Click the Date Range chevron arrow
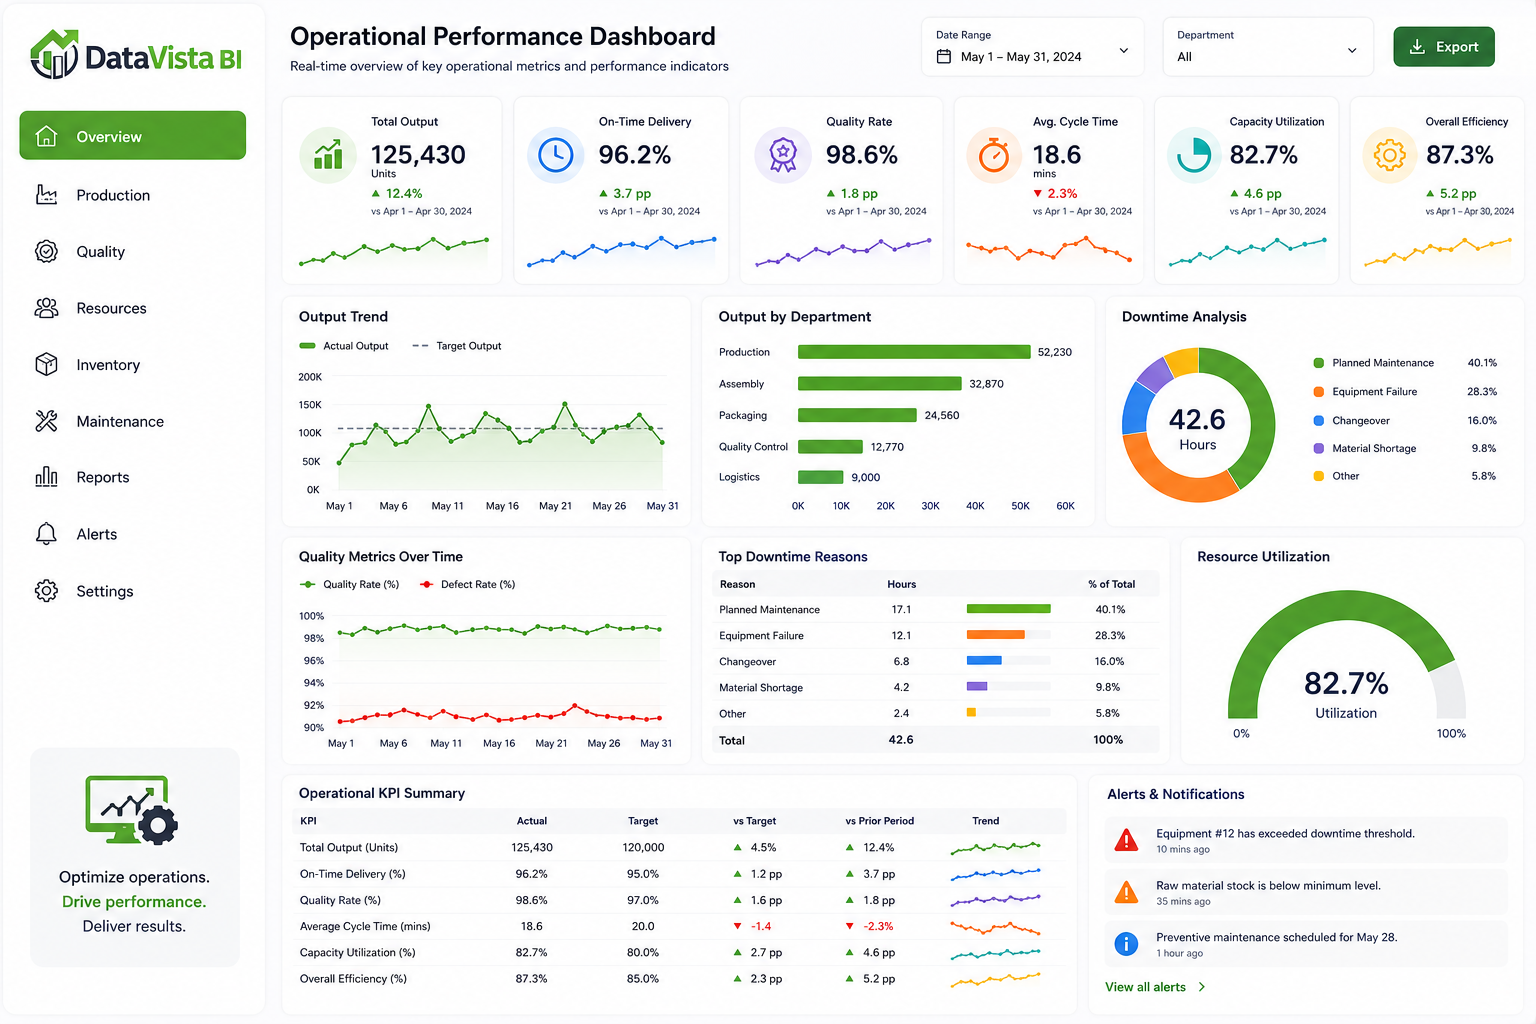The image size is (1536, 1024). (x=1124, y=51)
